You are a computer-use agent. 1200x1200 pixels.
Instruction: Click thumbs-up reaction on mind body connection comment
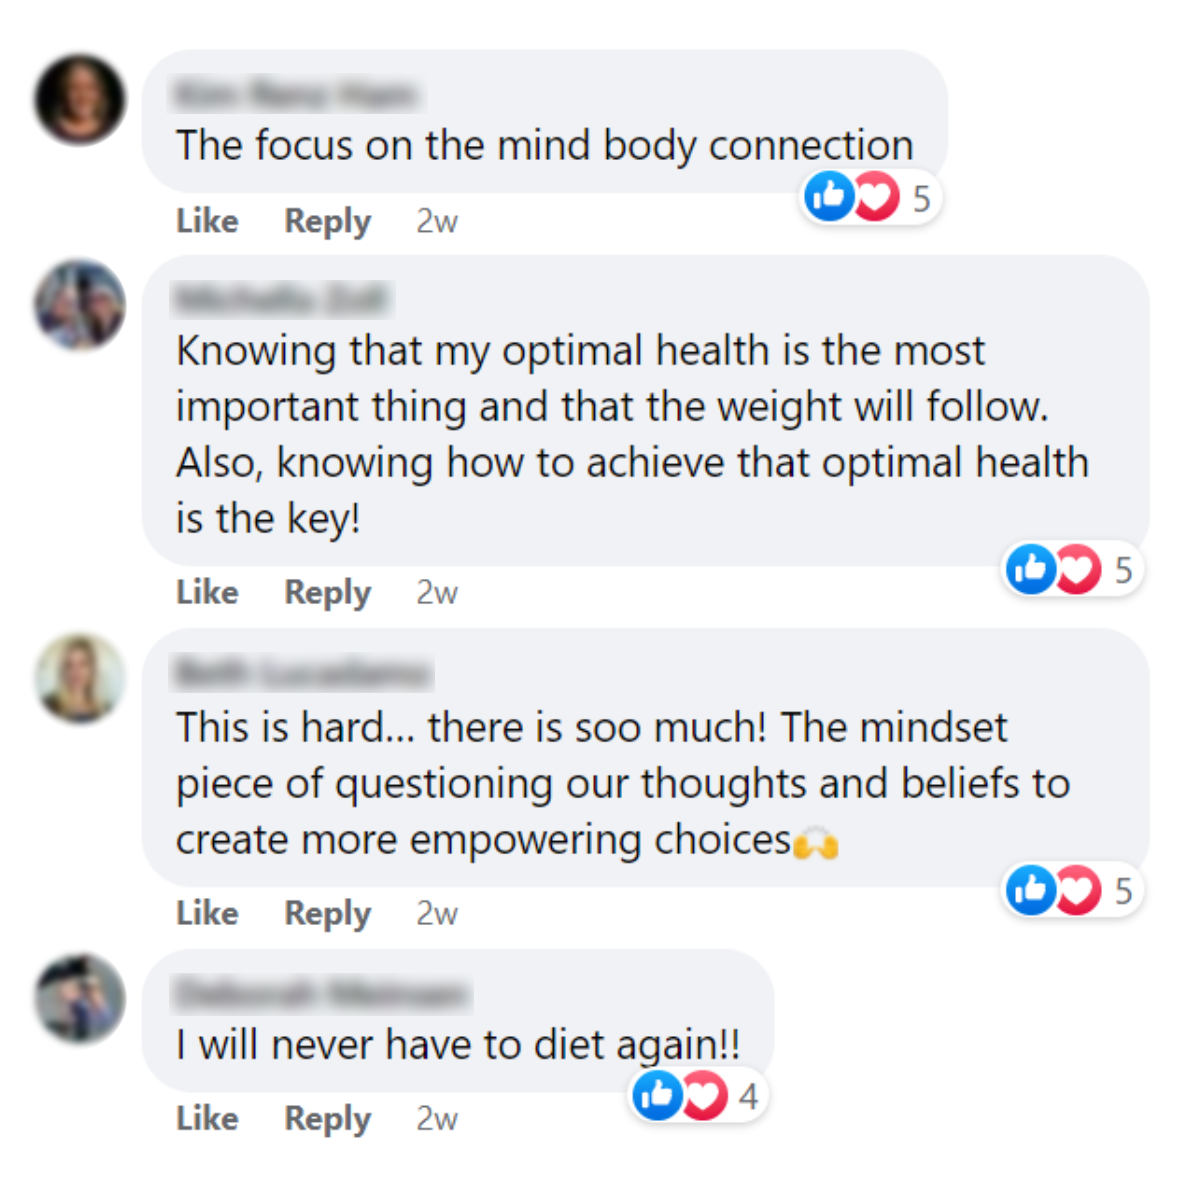(829, 196)
